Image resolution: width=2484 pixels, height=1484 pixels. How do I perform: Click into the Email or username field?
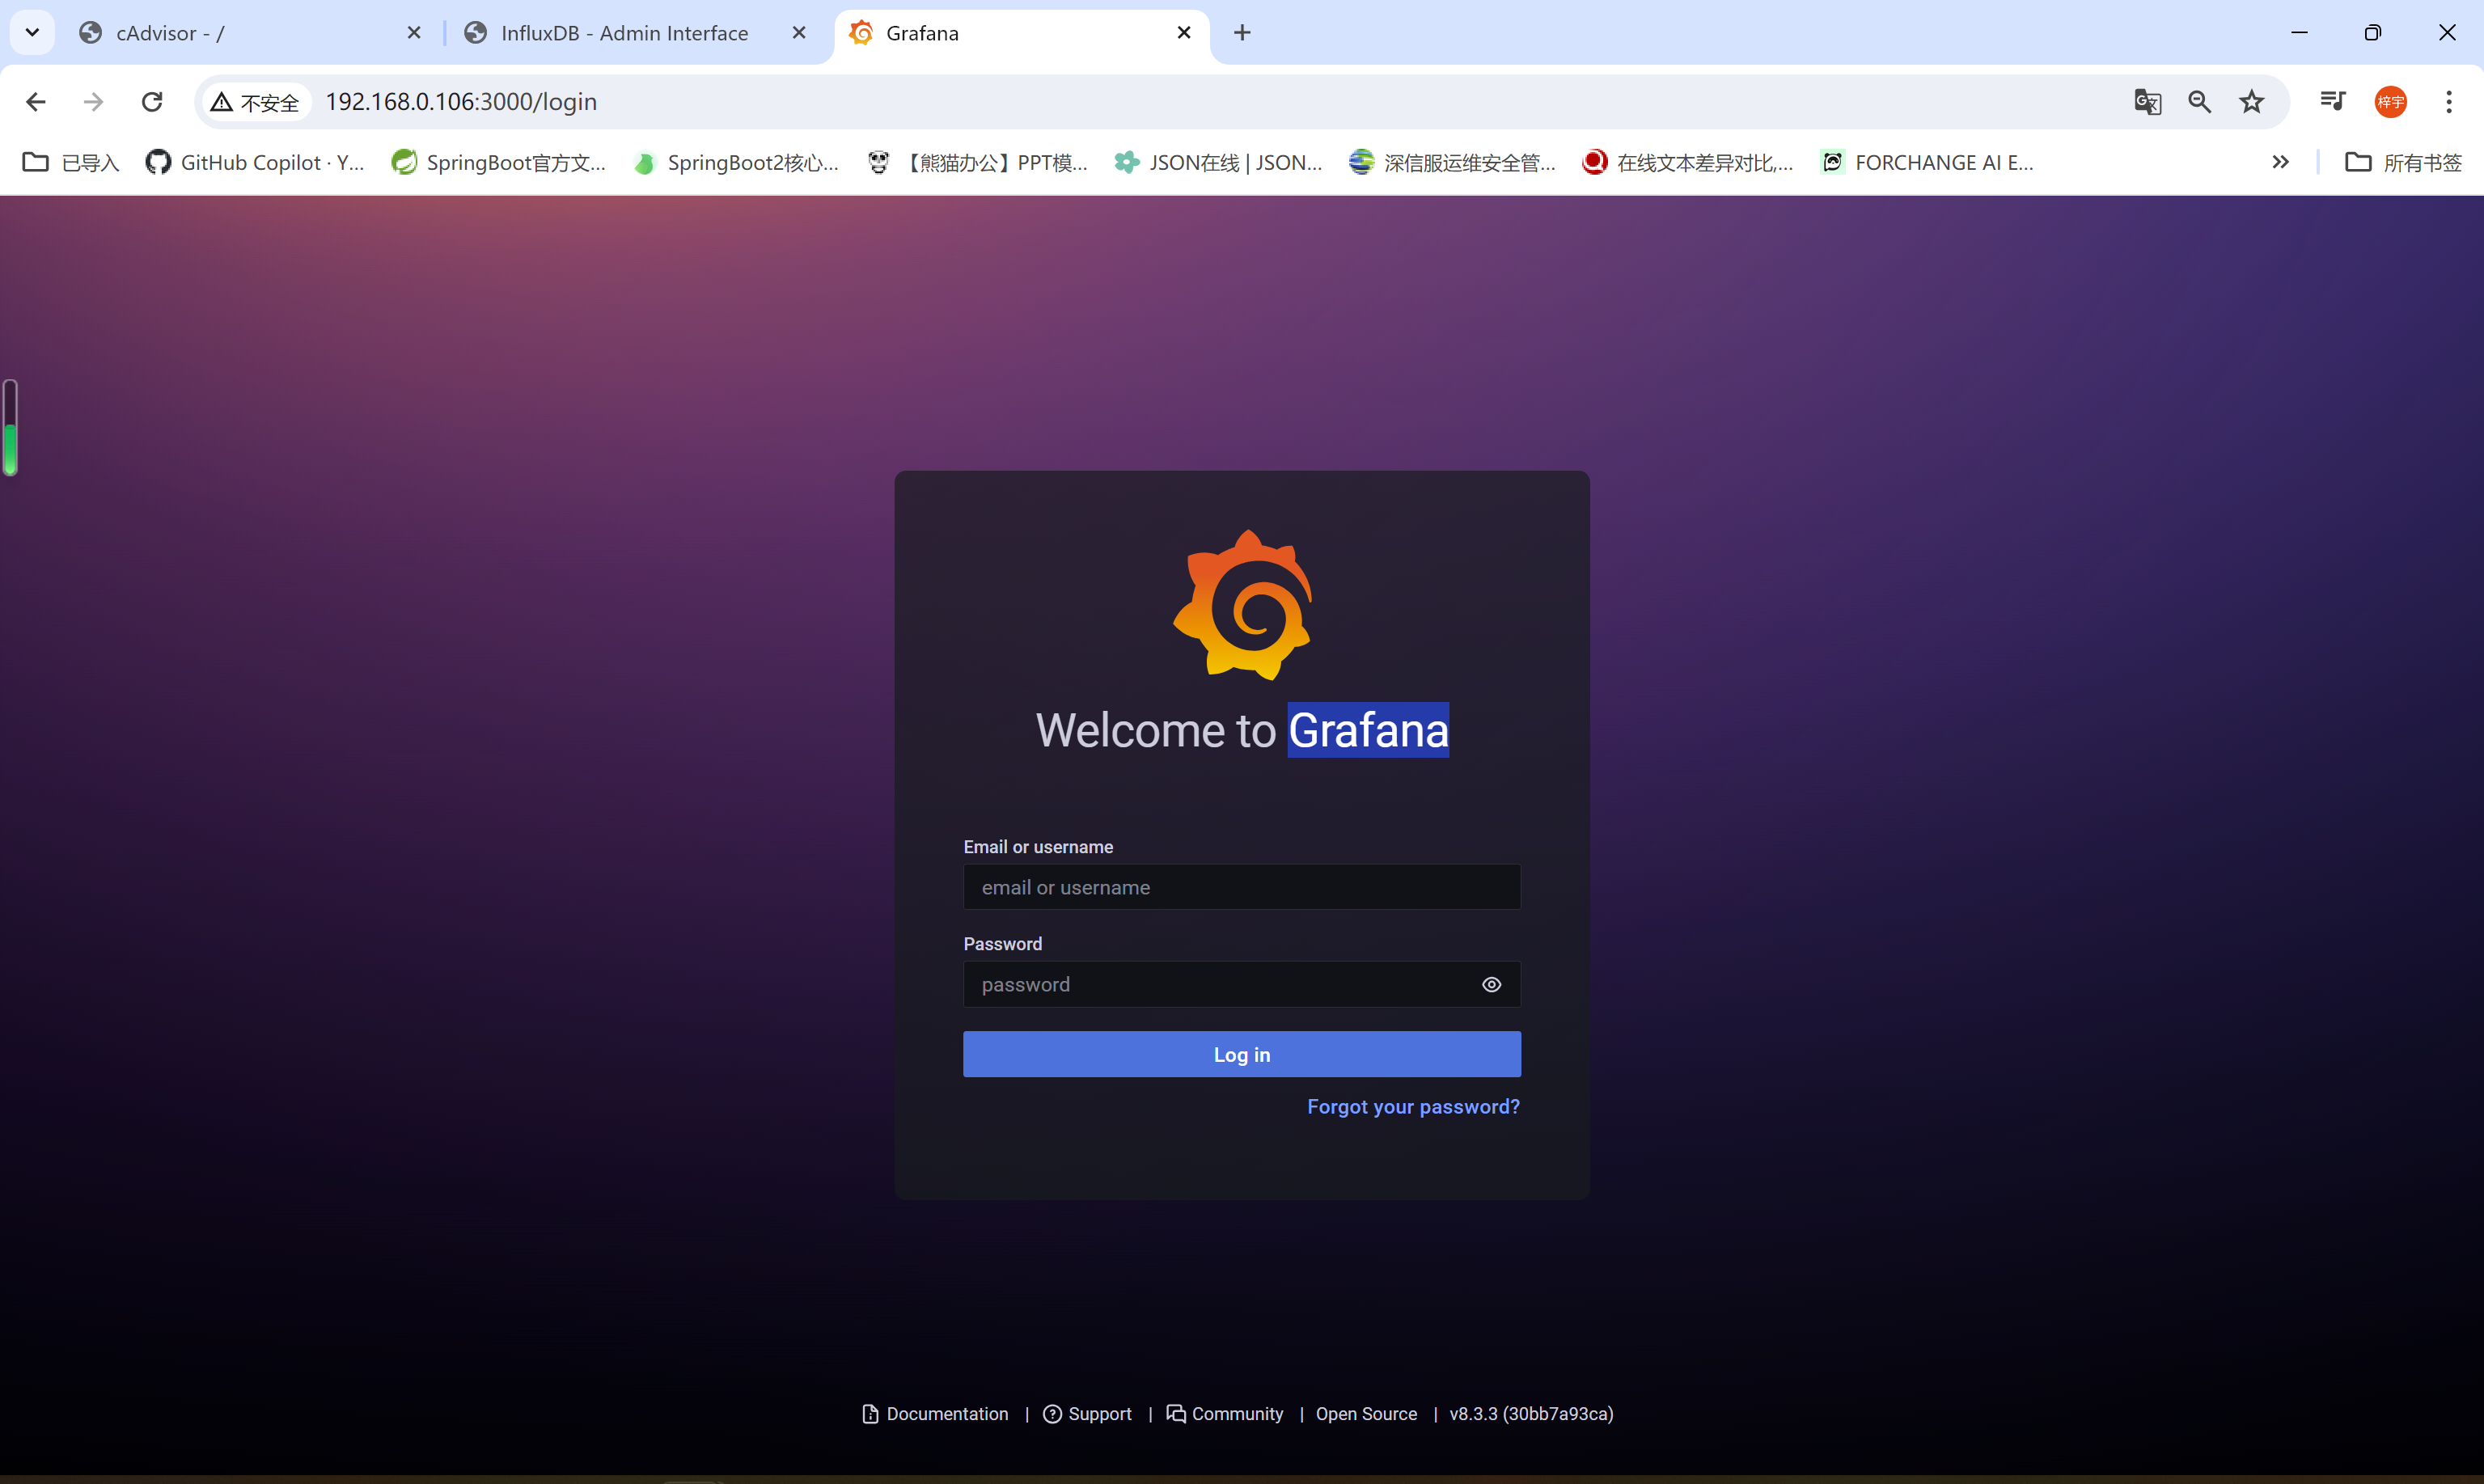(x=1242, y=887)
